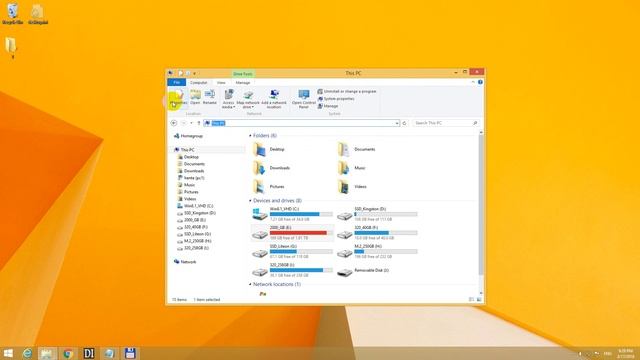Switch to the Manage ribbon tab
Screen dimensions: 640x360
pyautogui.click(x=243, y=82)
